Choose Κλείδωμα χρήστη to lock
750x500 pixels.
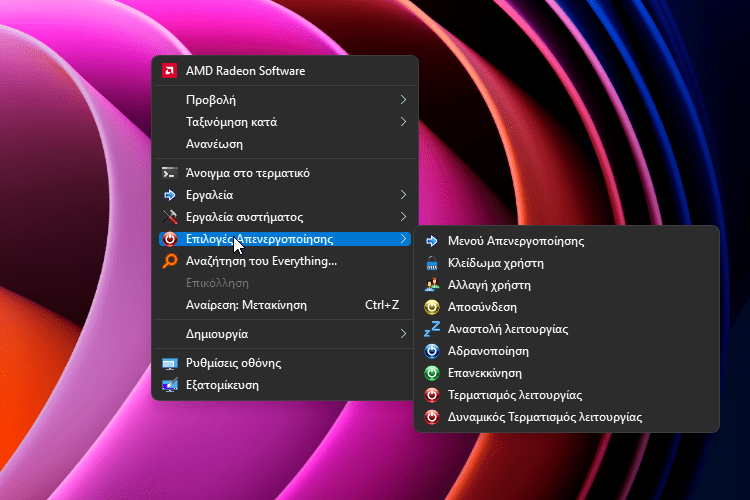pos(566,263)
